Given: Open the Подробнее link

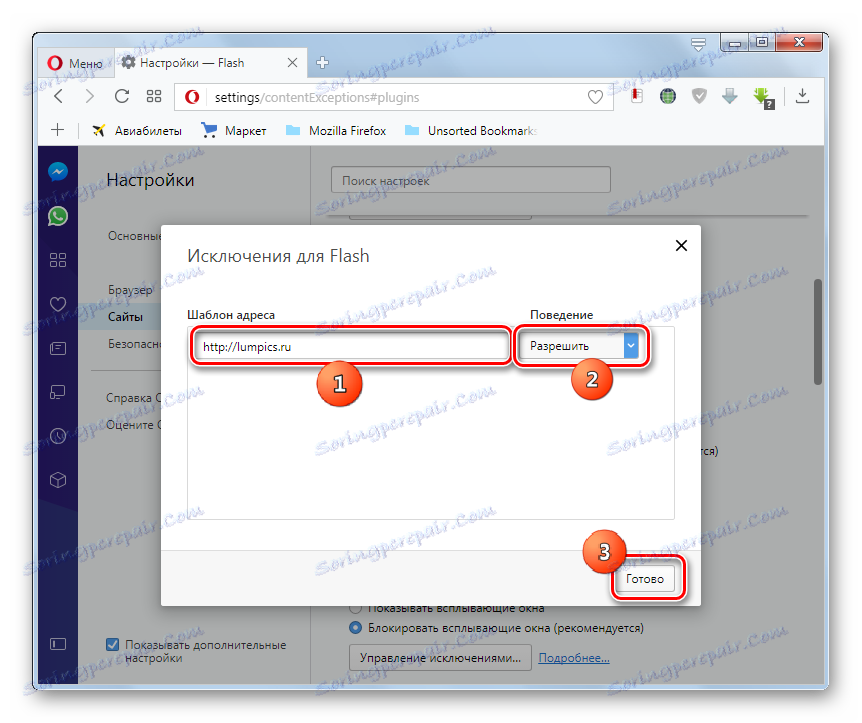Looking at the screenshot, I should pyautogui.click(x=574, y=658).
